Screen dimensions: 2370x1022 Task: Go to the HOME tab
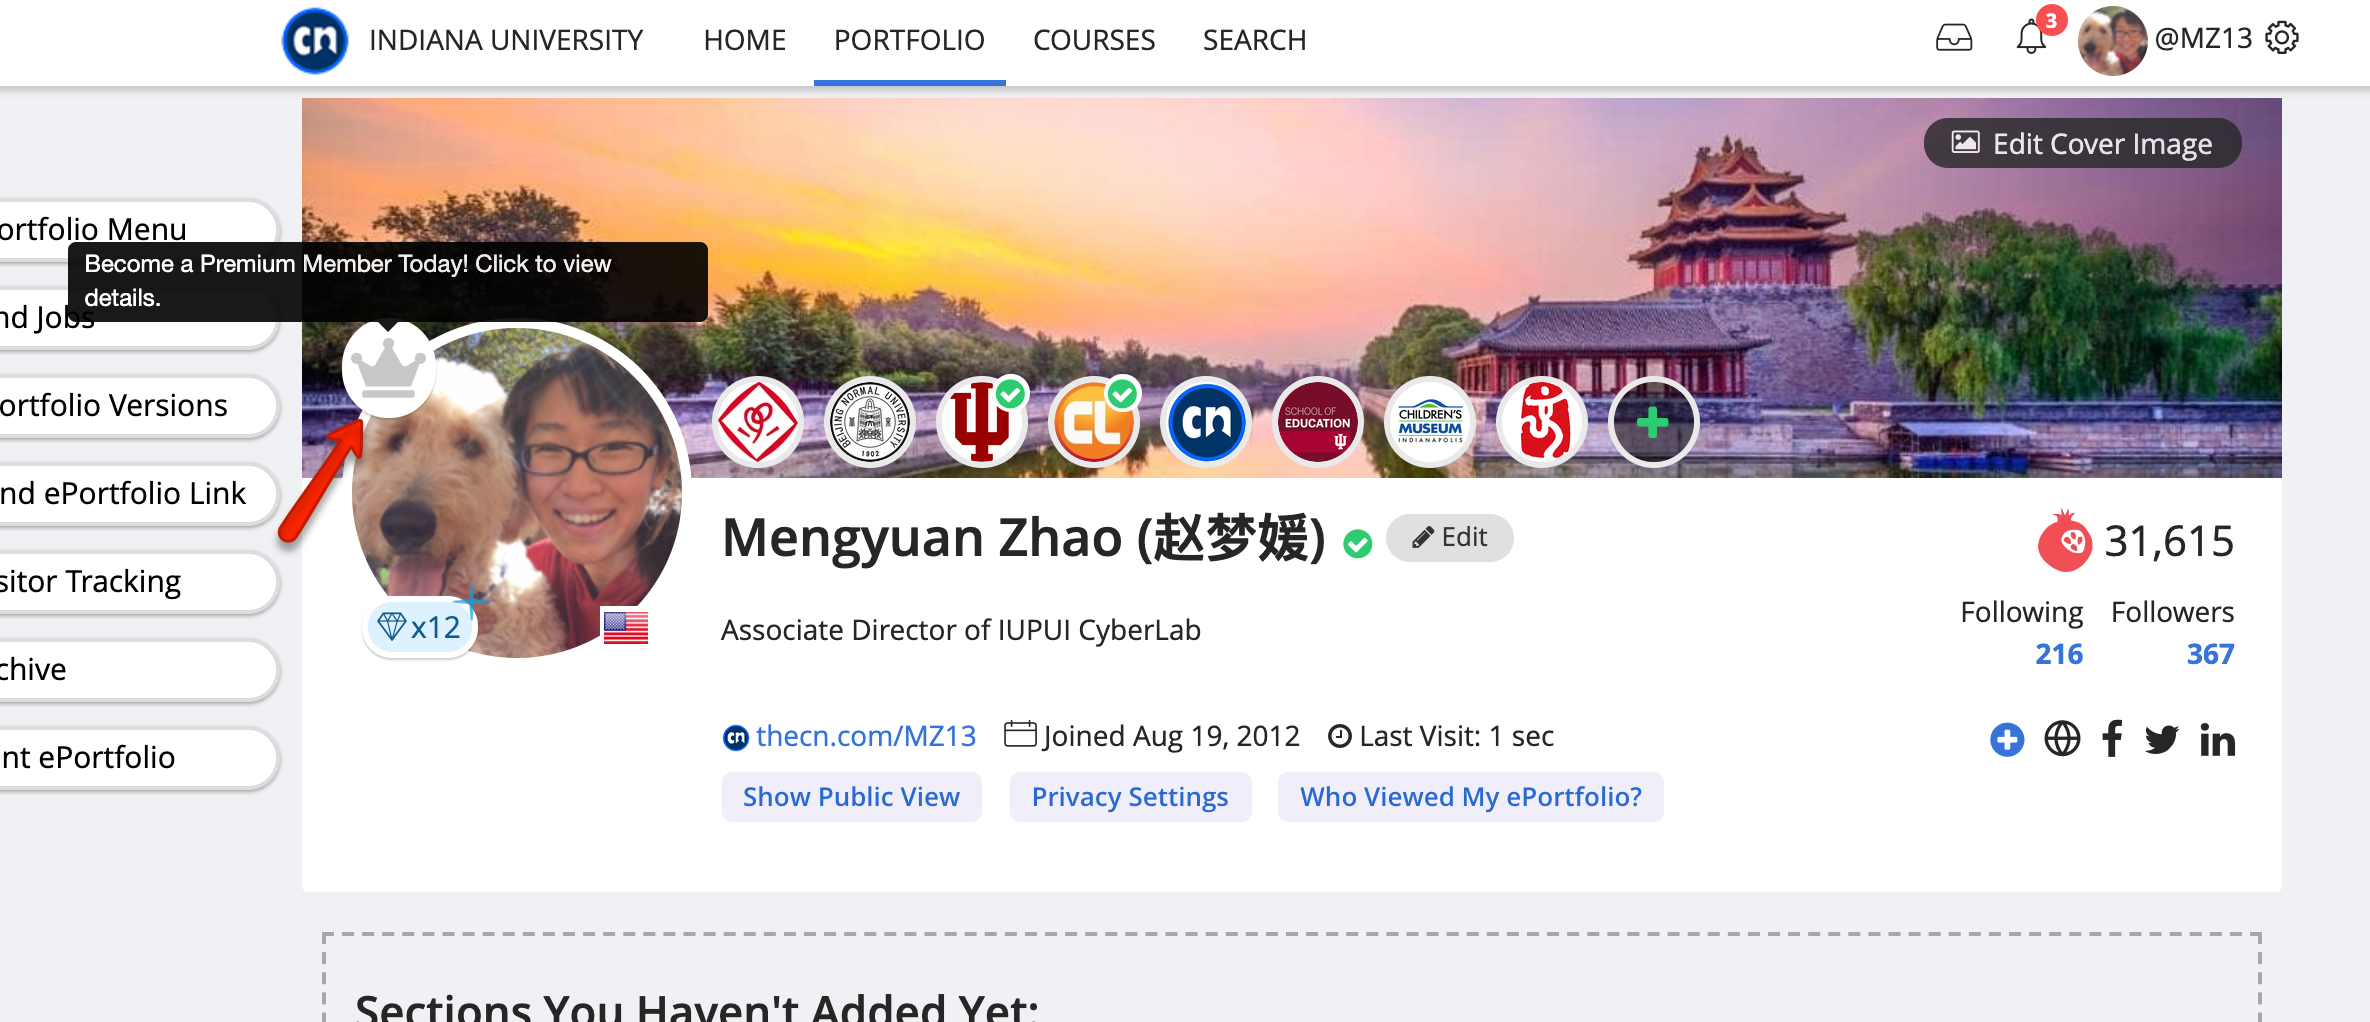pyautogui.click(x=744, y=40)
